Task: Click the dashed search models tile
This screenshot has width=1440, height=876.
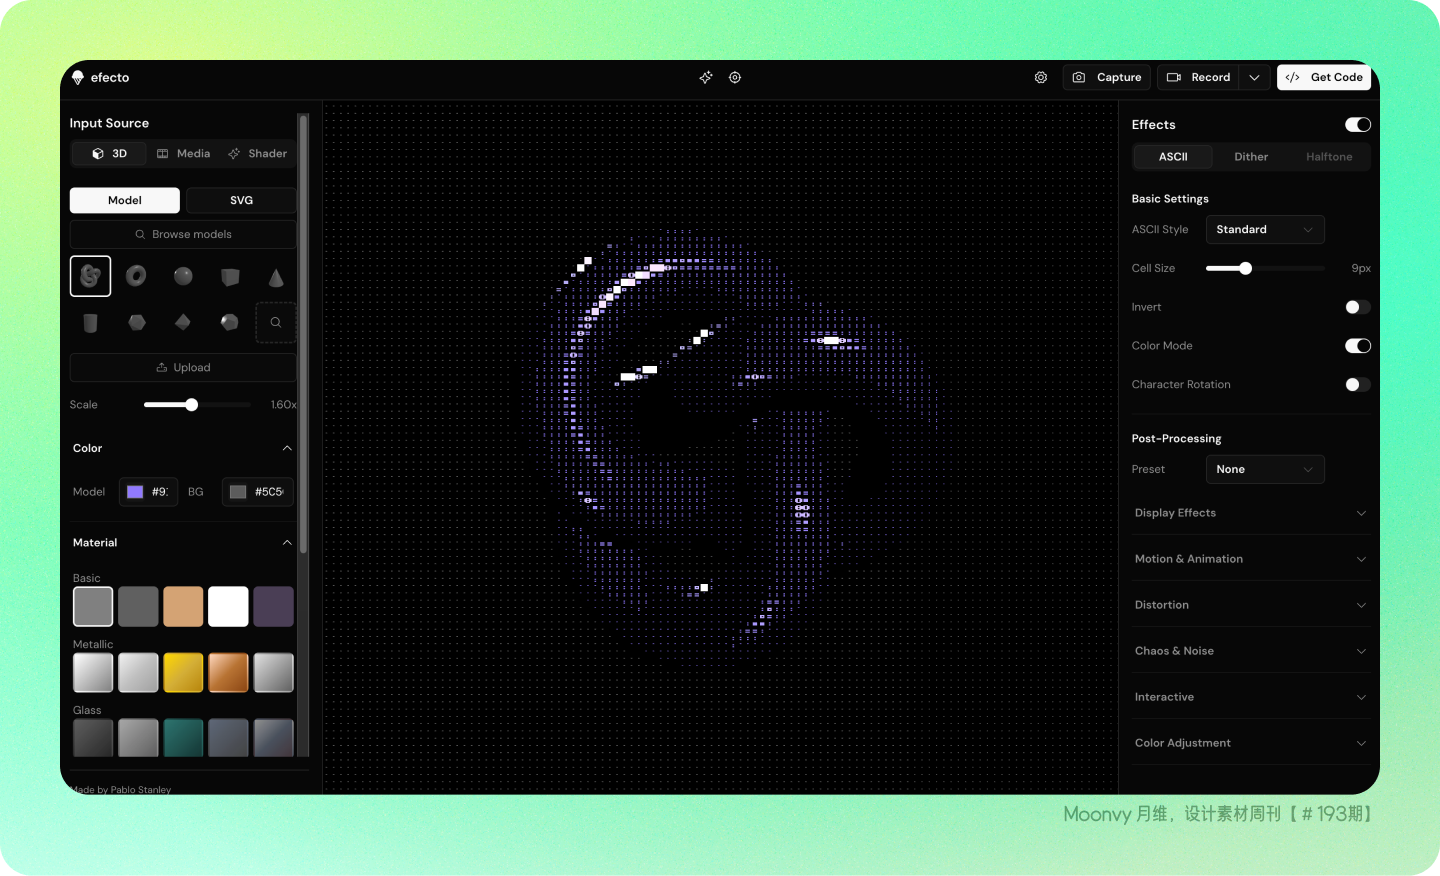Action: pyautogui.click(x=276, y=322)
